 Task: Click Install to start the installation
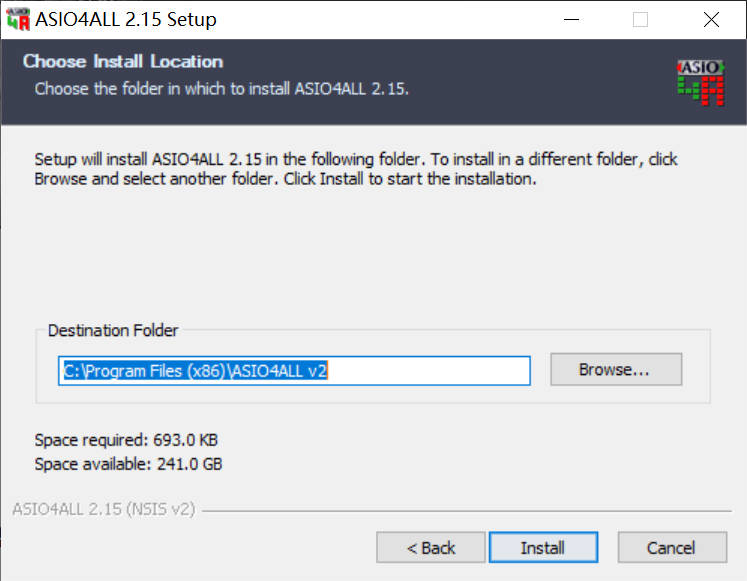[543, 548]
